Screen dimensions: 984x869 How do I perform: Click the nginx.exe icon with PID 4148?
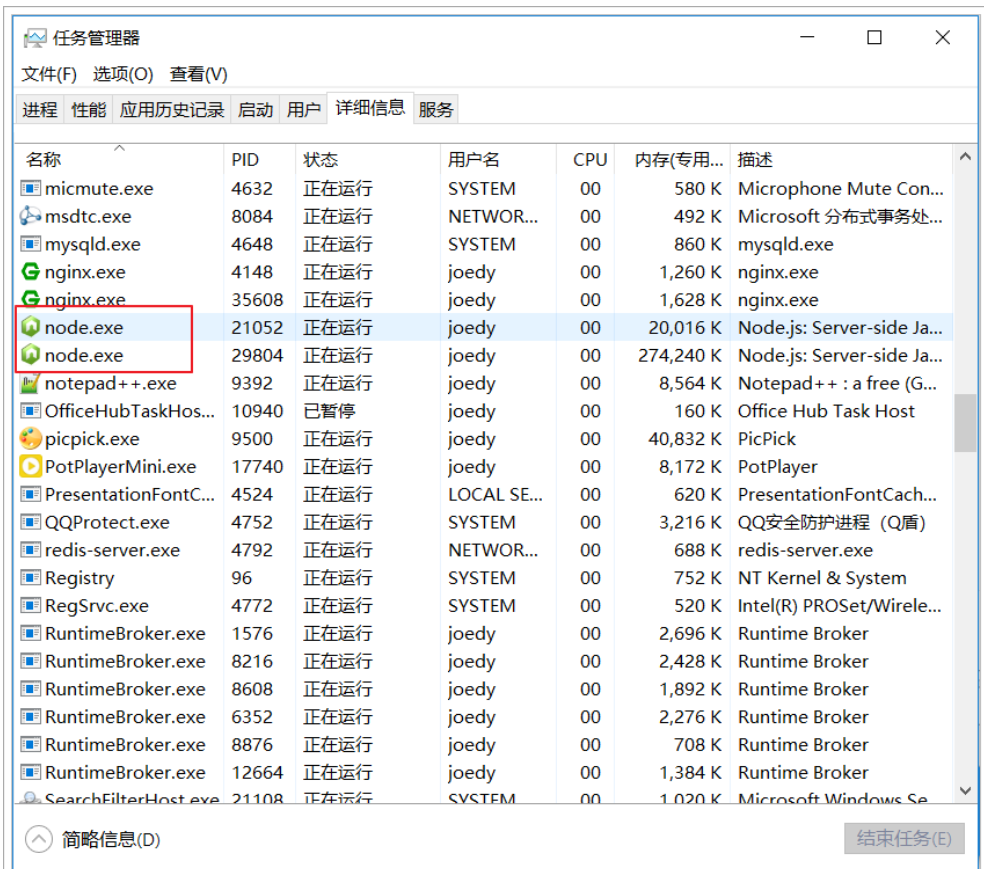[x=31, y=272]
